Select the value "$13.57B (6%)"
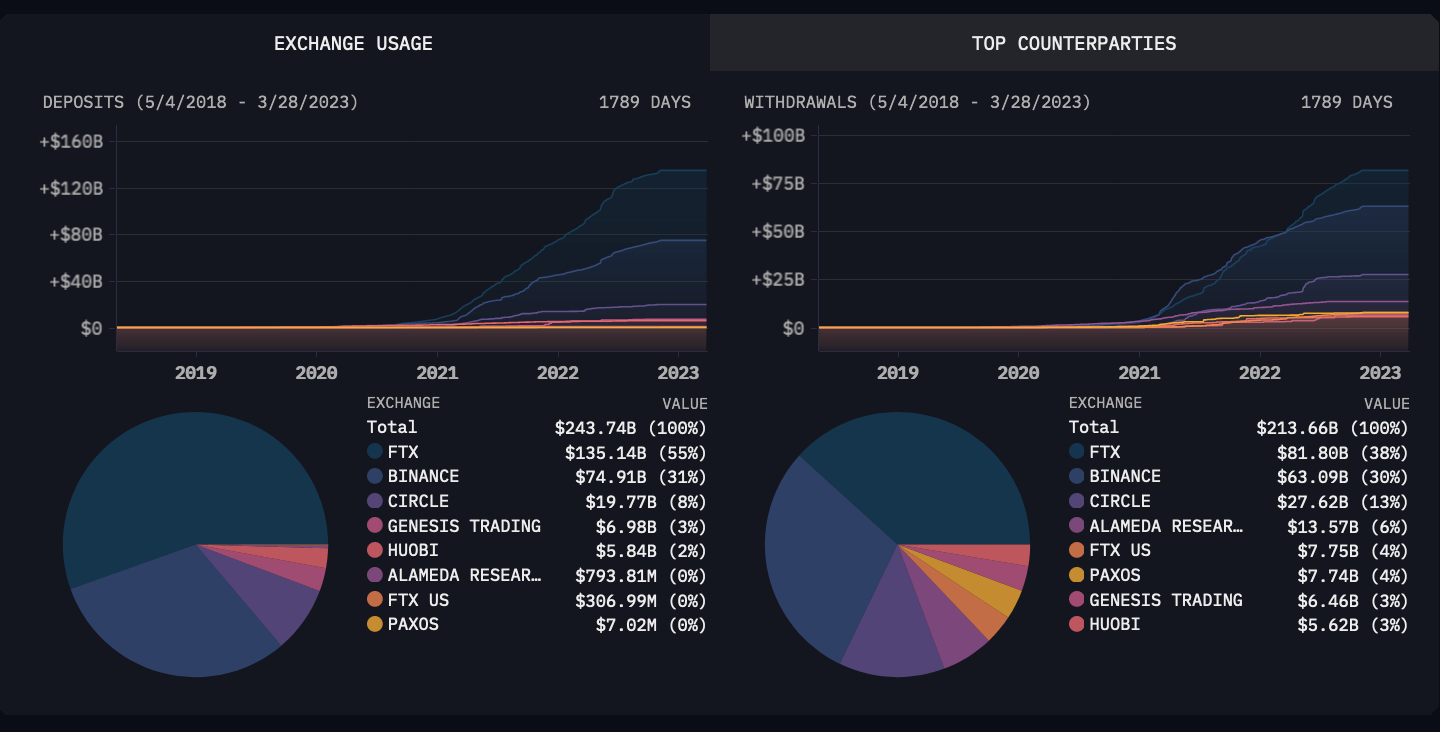The image size is (1440, 732). coord(1348,526)
